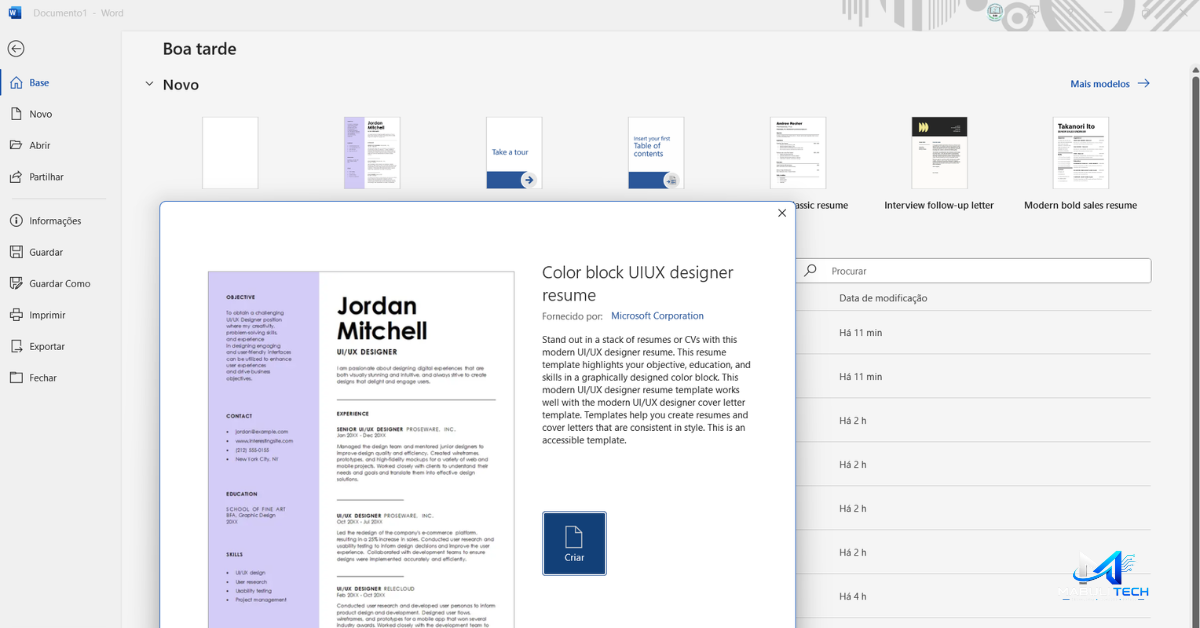Open the Take a tour template
Image resolution: width=1200 pixels, height=628 pixels.
(x=514, y=153)
